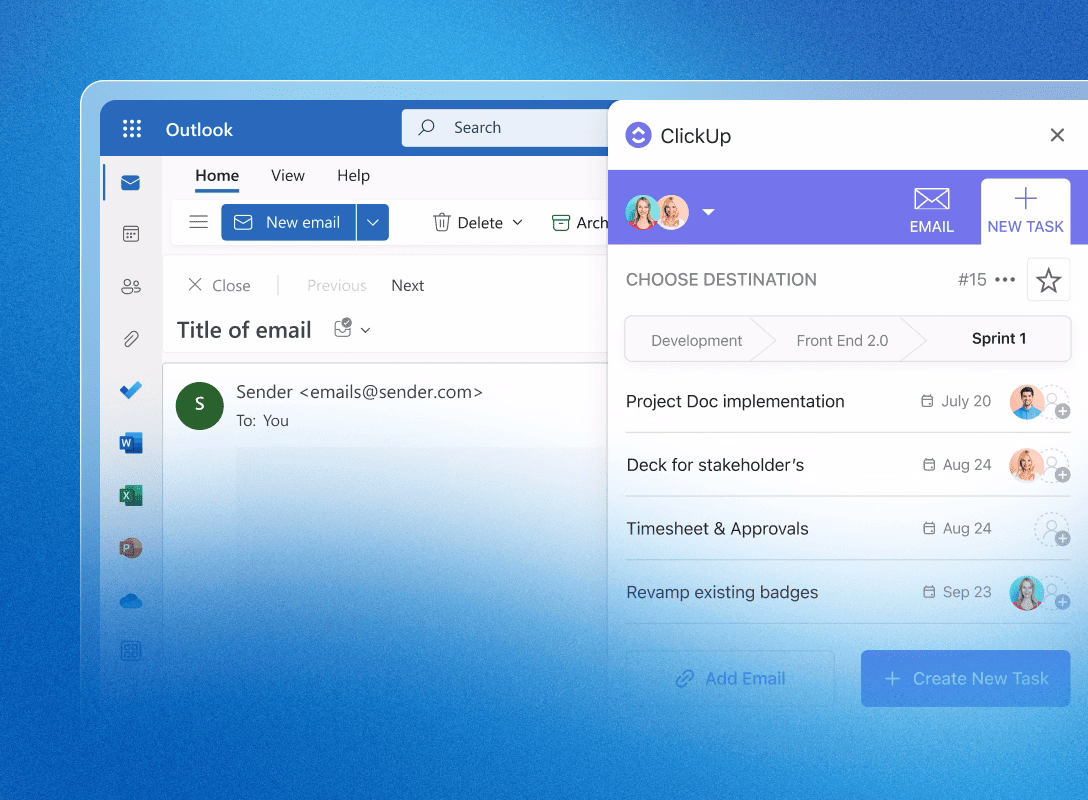Add assignee to Timesheet & Approvals task
Viewport: 1088px width, 800px height.
coord(1051,529)
